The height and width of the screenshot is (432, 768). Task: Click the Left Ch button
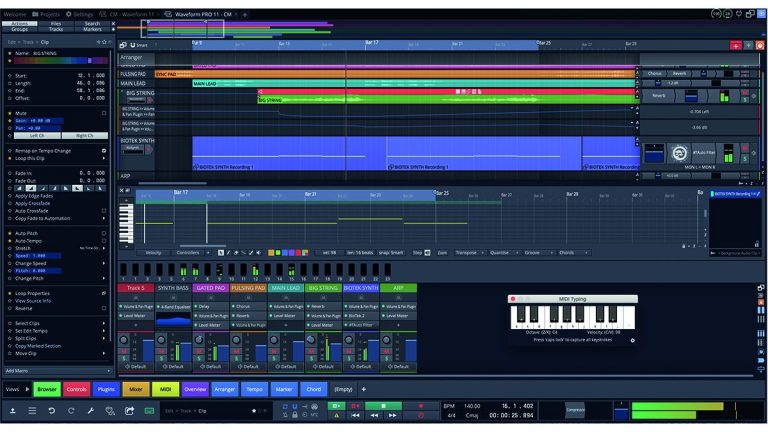coord(37,136)
